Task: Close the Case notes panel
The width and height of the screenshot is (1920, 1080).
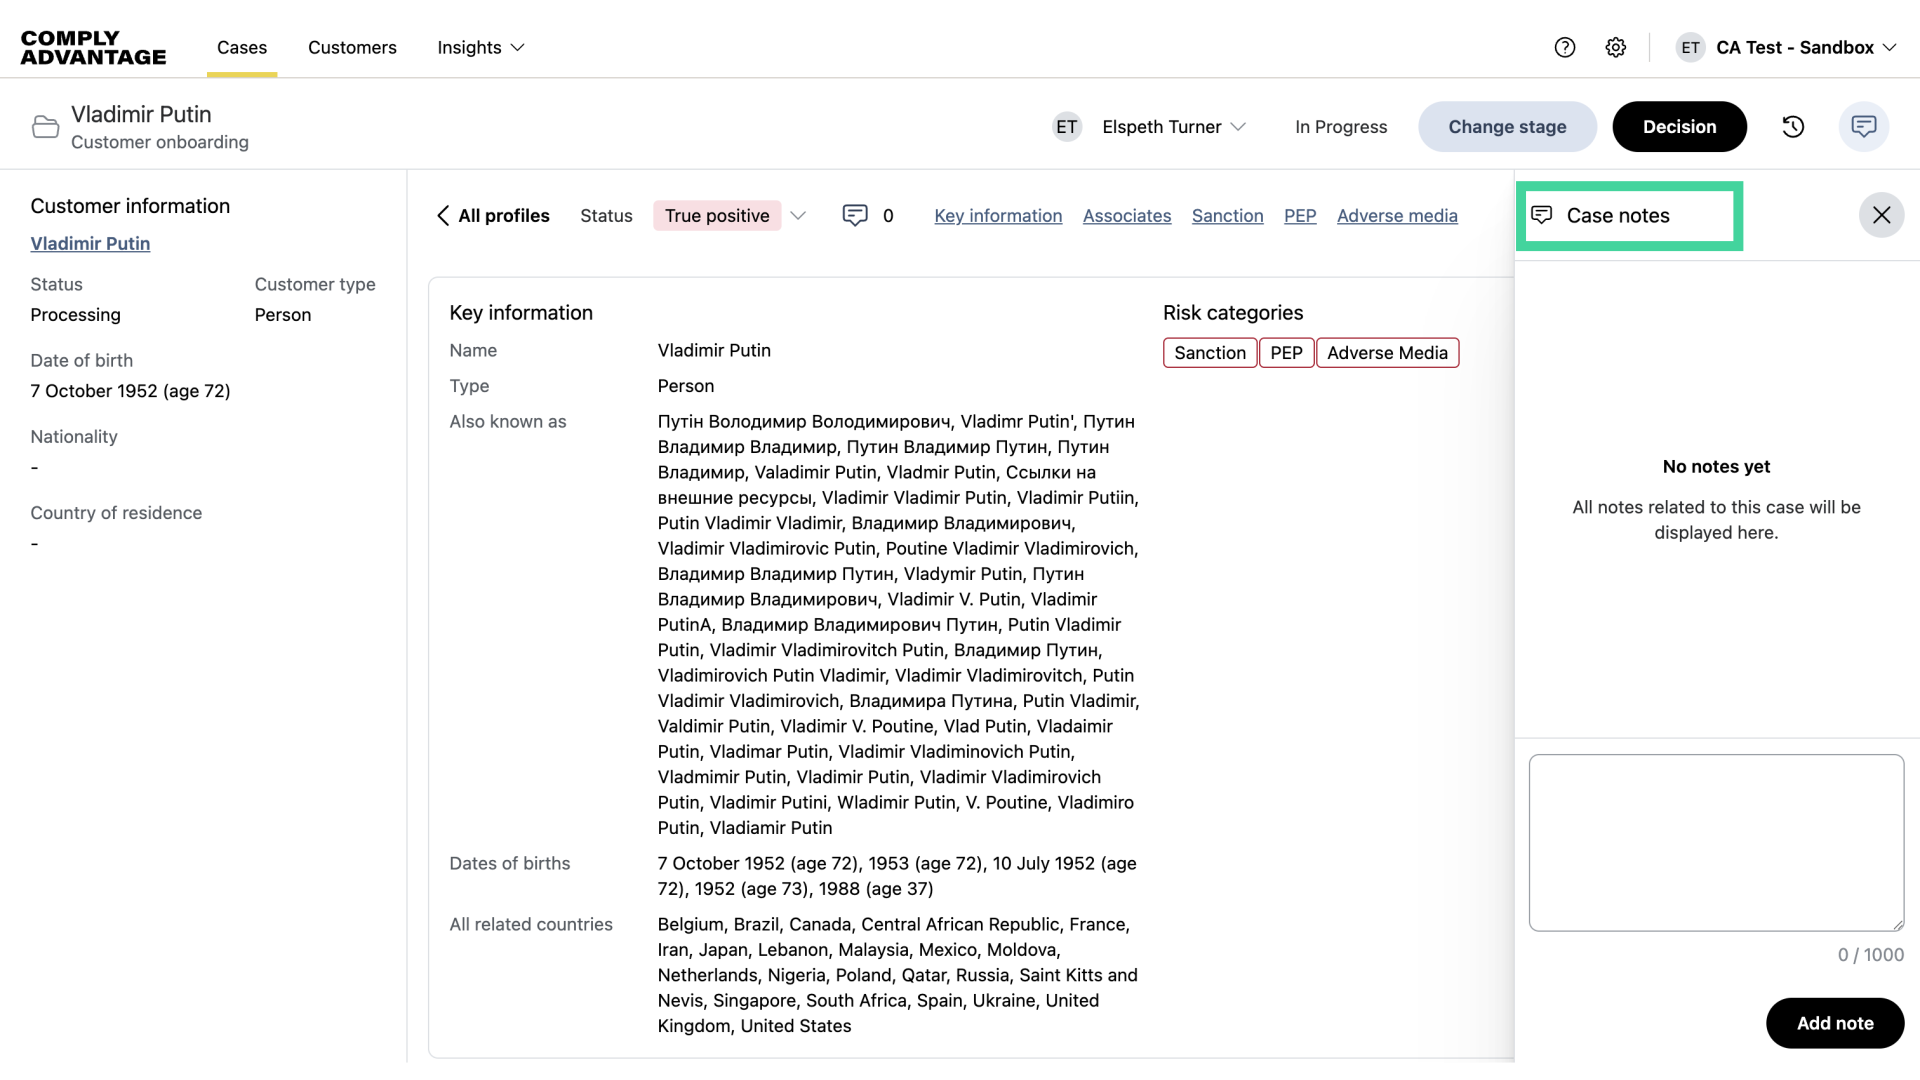Action: click(1881, 215)
